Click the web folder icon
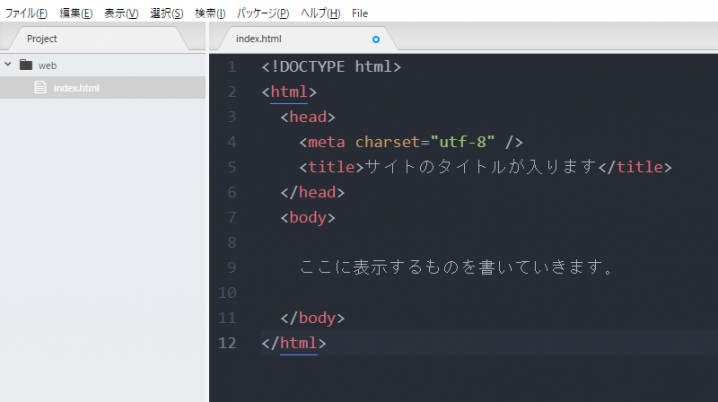This screenshot has width=718, height=402. (x=26, y=65)
